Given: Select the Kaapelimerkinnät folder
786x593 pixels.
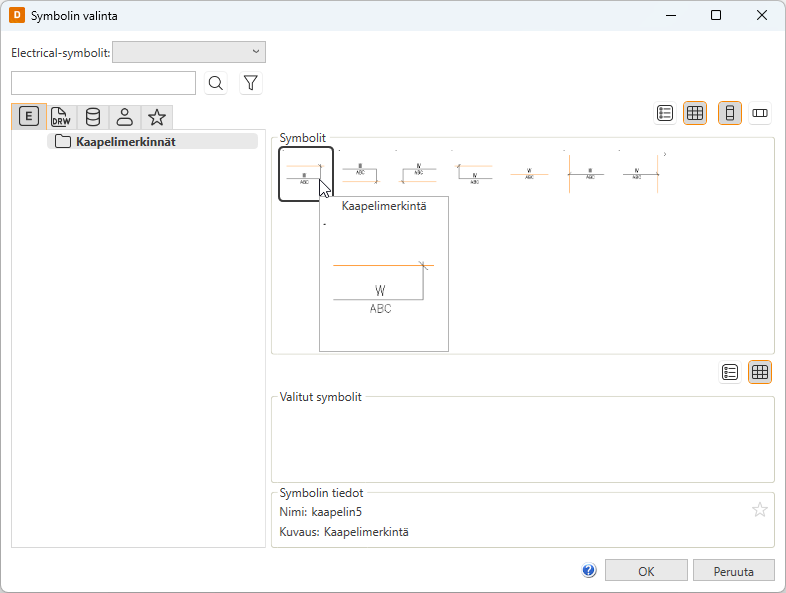Looking at the screenshot, I should (x=125, y=142).
